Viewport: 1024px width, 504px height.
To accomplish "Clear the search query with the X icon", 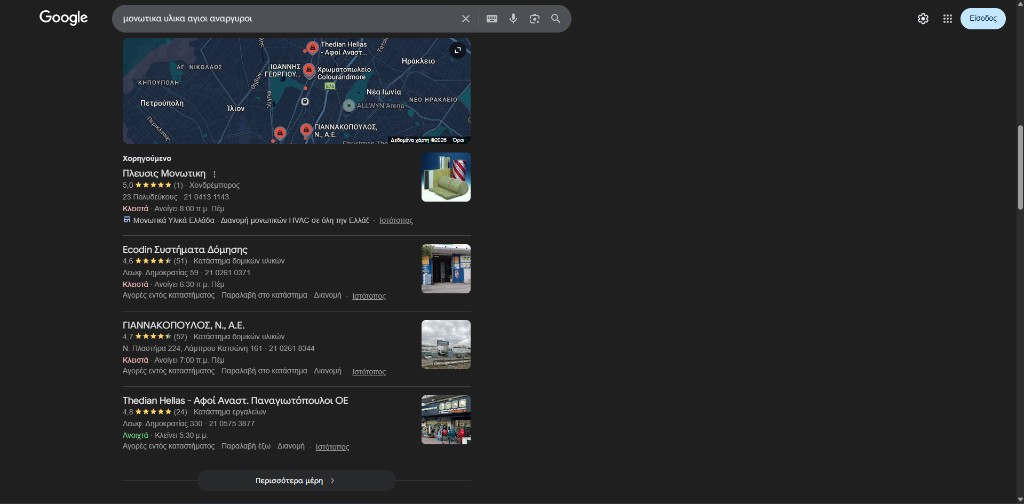I will click(x=466, y=19).
